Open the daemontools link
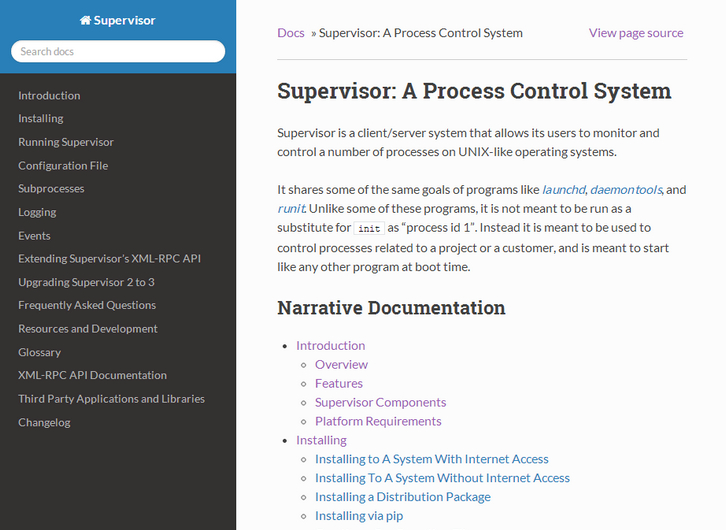Image resolution: width=726 pixels, height=530 pixels. click(x=625, y=190)
